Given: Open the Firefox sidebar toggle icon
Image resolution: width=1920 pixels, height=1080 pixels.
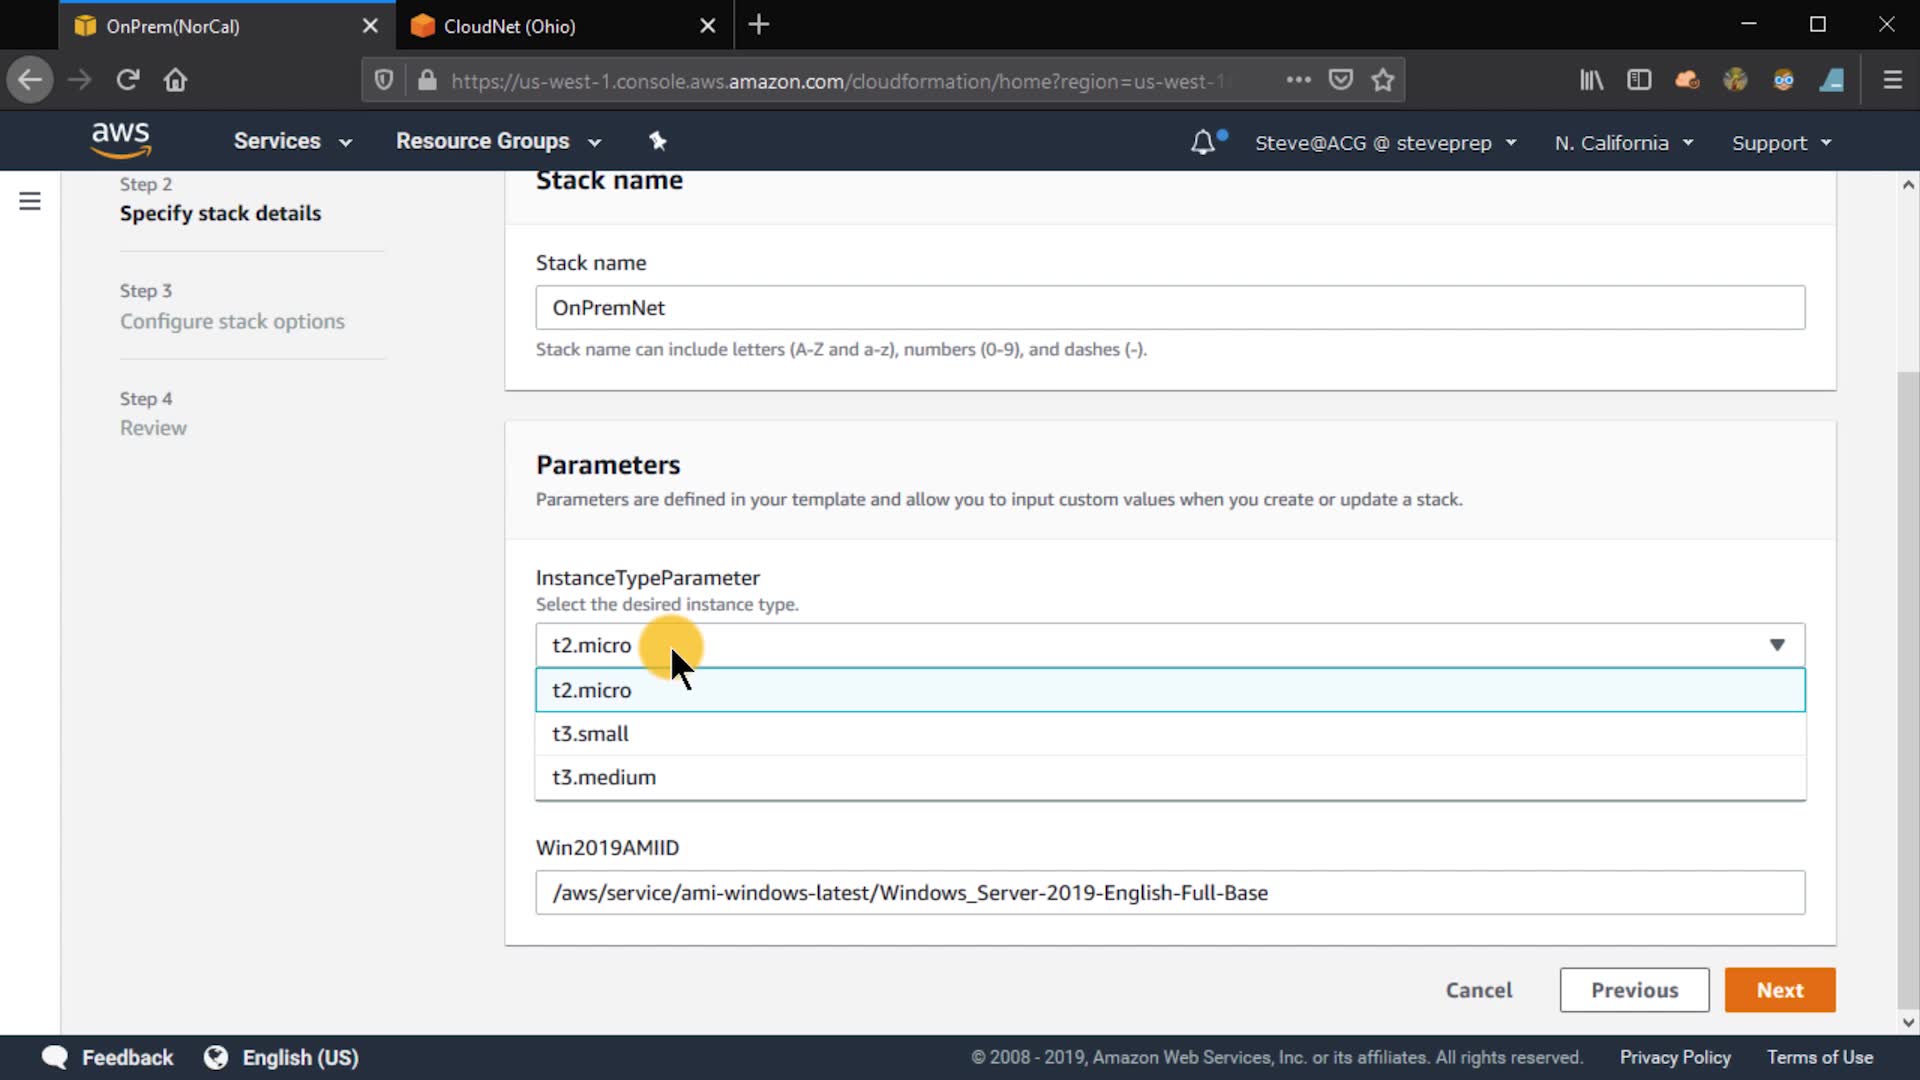Looking at the screenshot, I should [1639, 80].
